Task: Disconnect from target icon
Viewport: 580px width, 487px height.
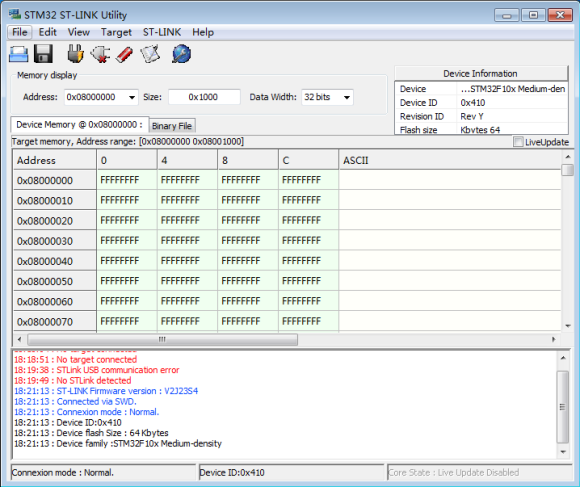Action: (100, 54)
